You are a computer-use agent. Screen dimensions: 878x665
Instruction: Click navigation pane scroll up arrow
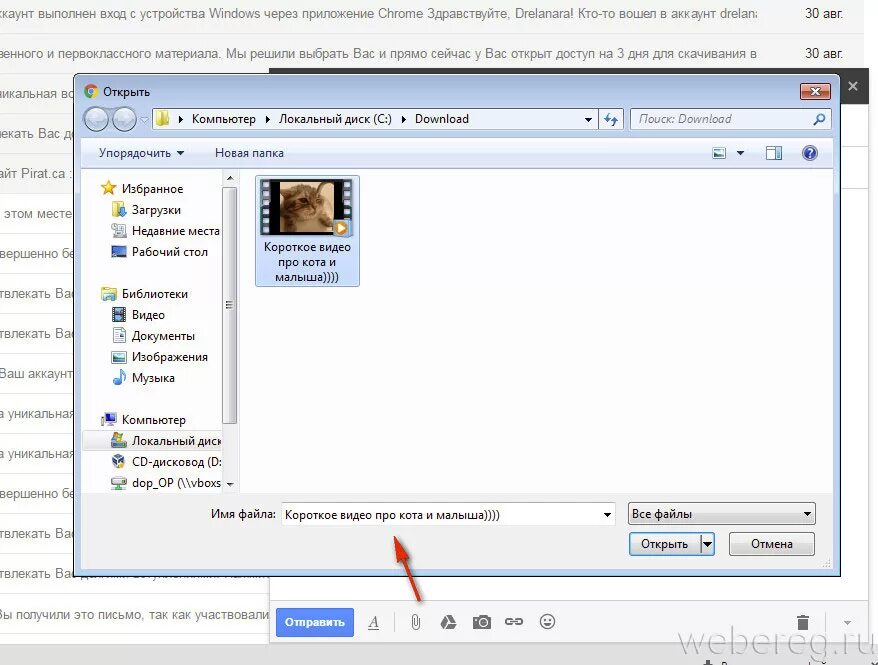click(230, 178)
